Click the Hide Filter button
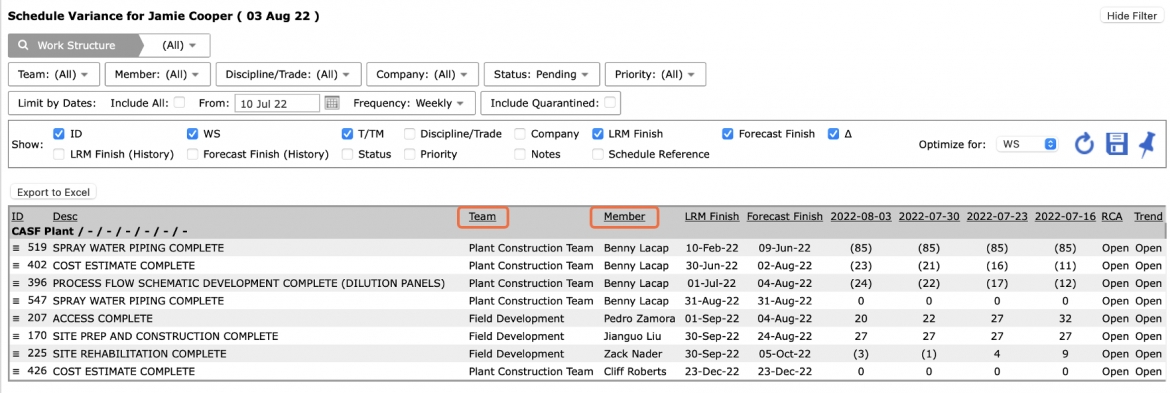This screenshot has width=1170, height=393. 1132,16
